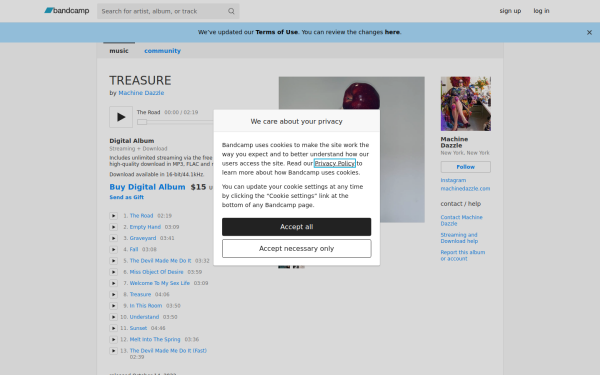Play track 2 Empty Hand
Screen dimensions: 600x375
(114, 227)
